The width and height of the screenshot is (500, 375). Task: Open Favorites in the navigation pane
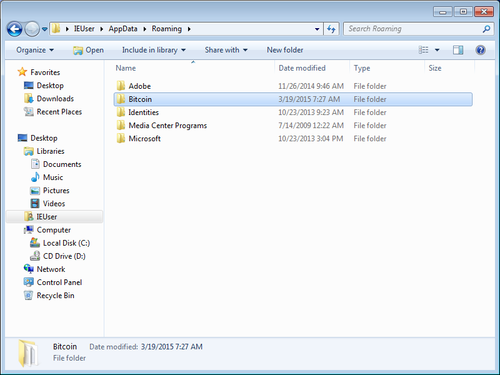tap(45, 72)
